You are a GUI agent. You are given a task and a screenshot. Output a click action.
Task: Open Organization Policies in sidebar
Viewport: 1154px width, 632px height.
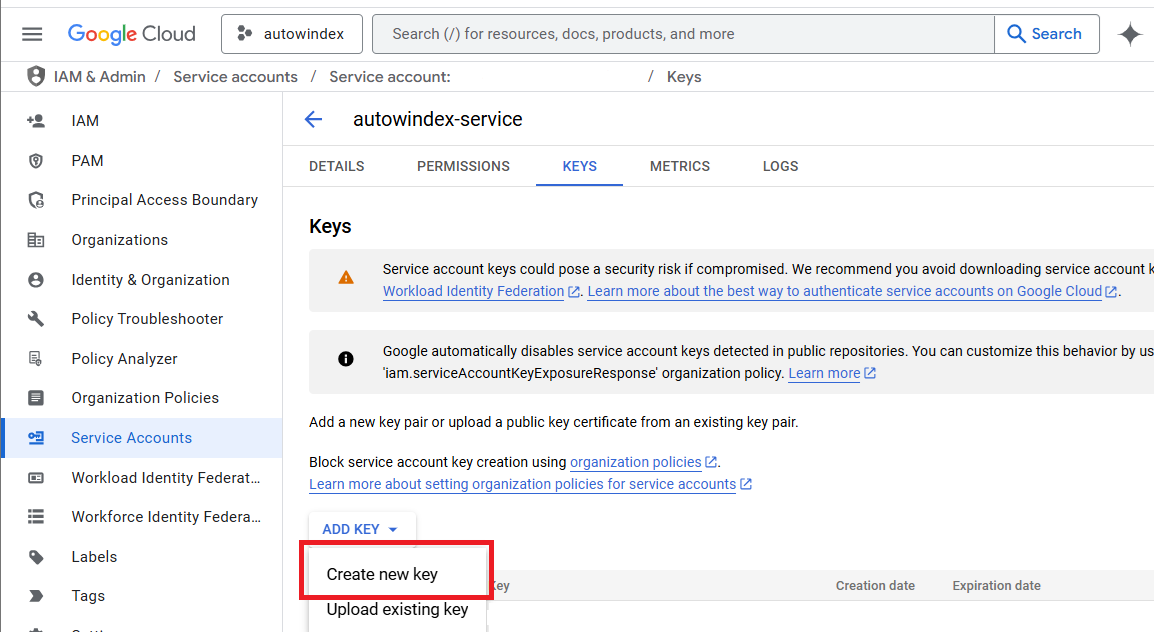pyautogui.click(x=145, y=398)
